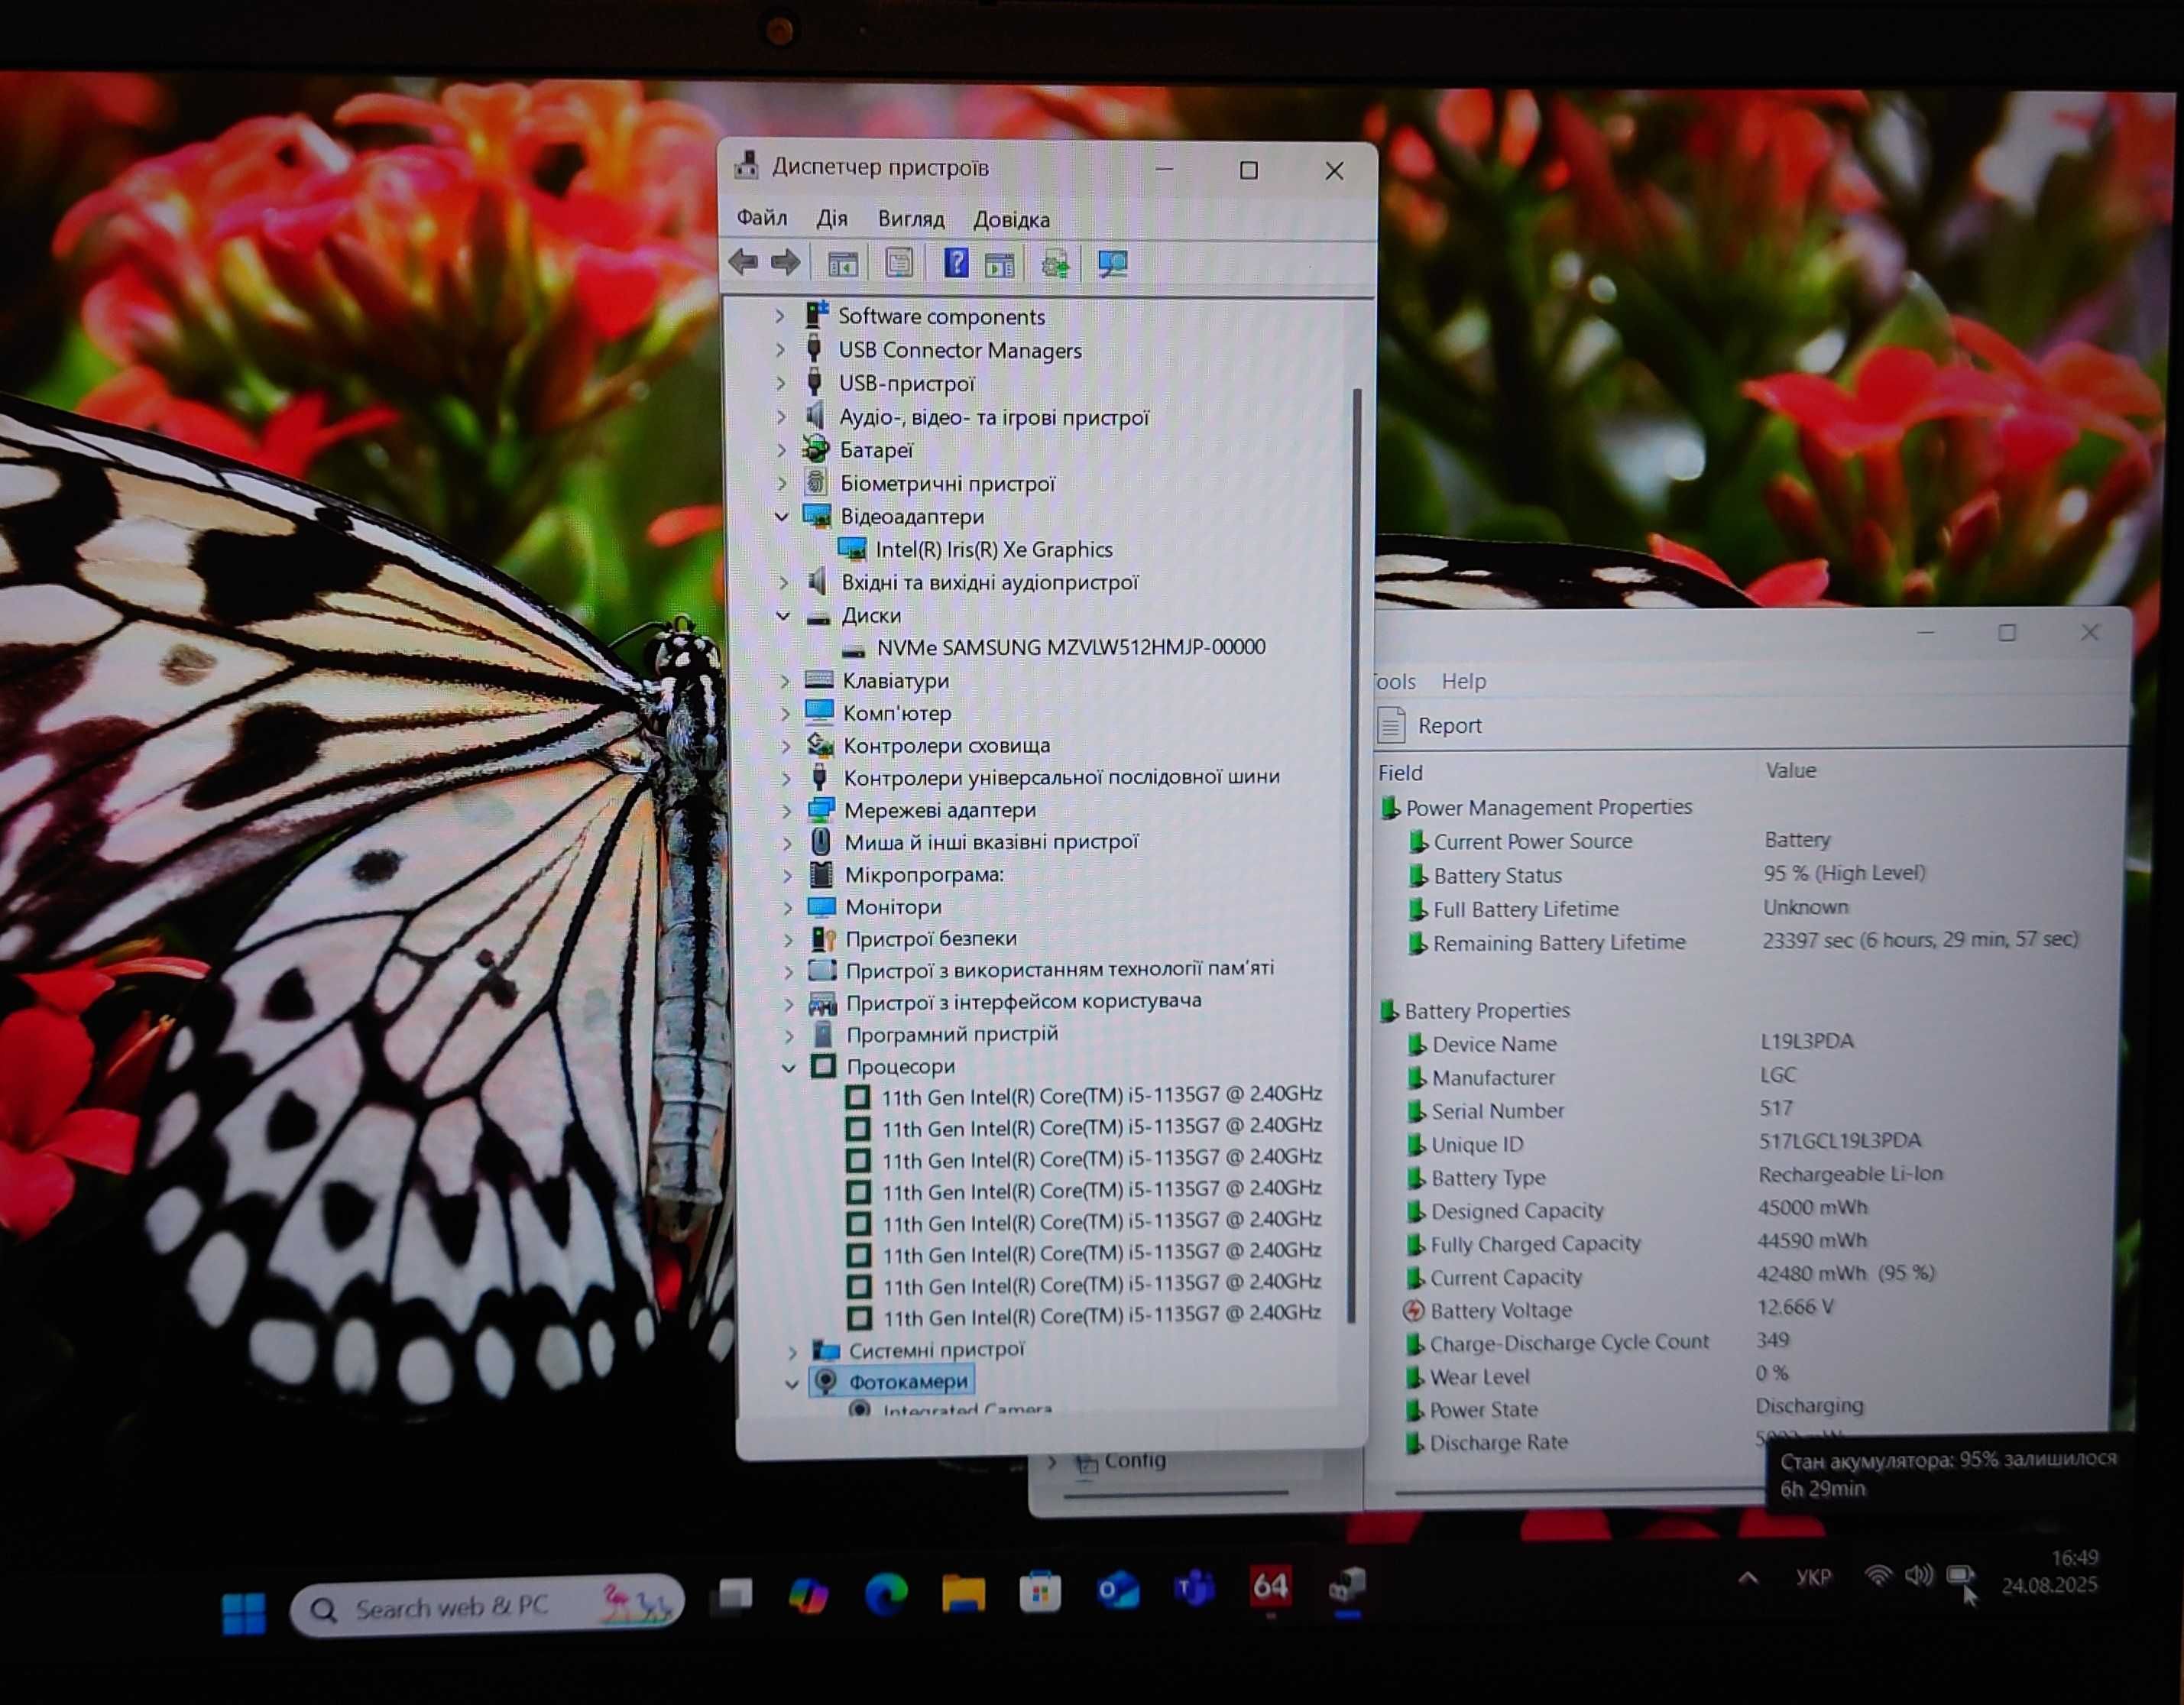Collapse the Диски category
The width and height of the screenshot is (2184, 1705).
click(783, 616)
